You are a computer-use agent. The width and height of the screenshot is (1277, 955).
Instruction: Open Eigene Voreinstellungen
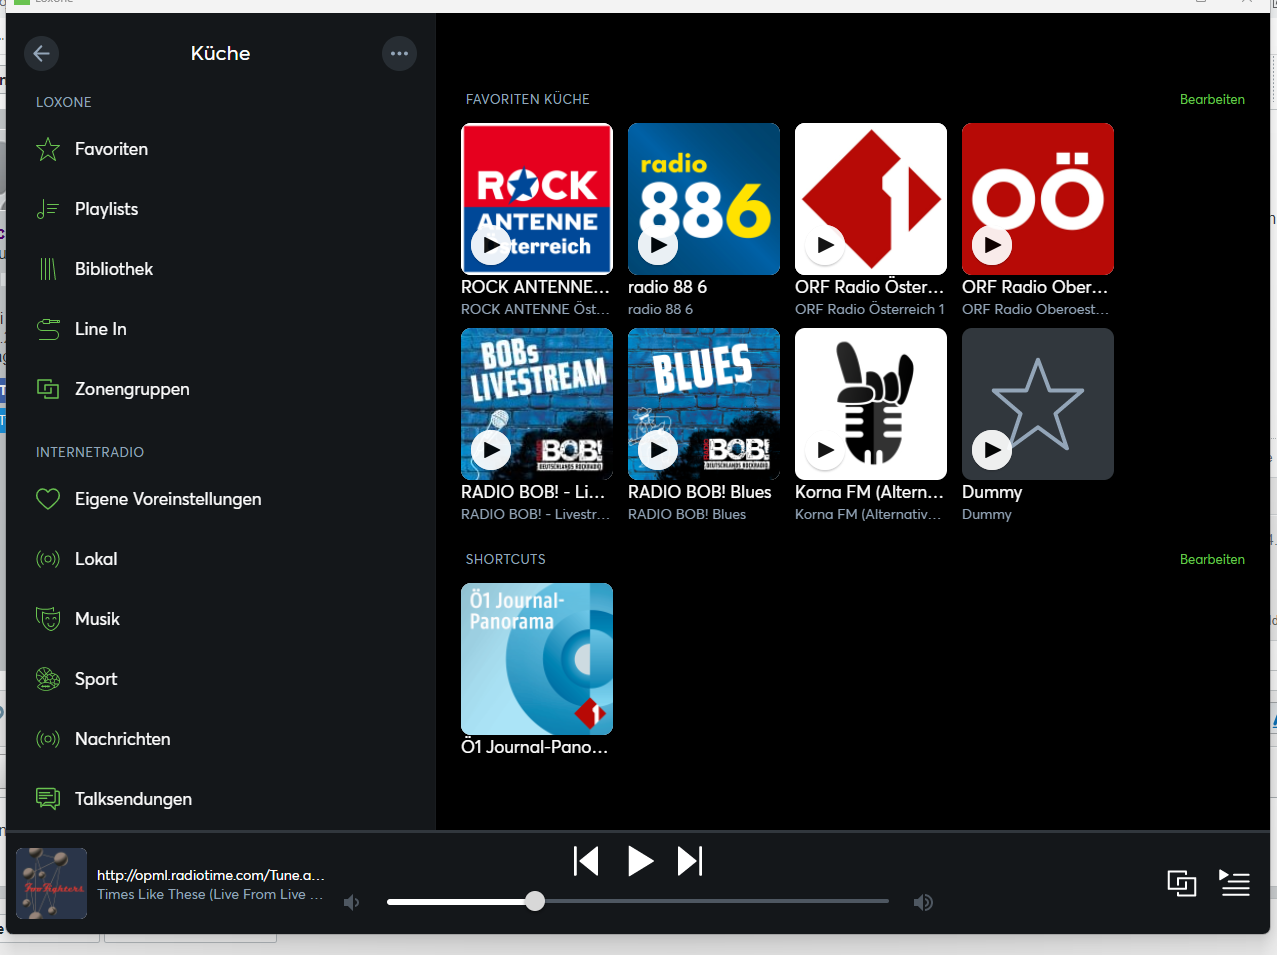pos(221,499)
